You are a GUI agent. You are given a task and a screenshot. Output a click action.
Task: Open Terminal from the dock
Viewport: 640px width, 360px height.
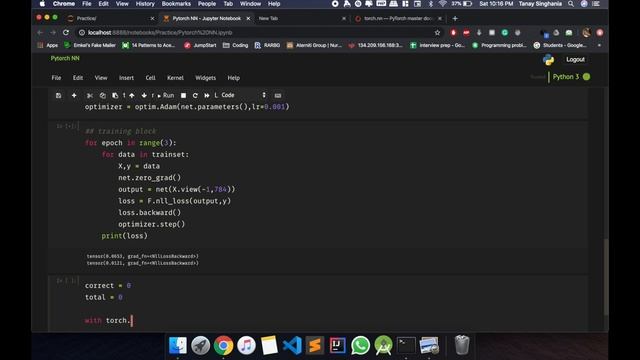click(x=406, y=345)
